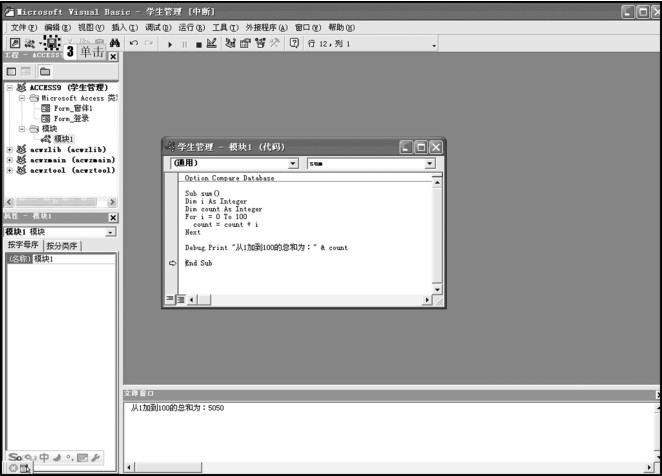Collapse the ACCESS9 (学生管理) project node
This screenshot has height=476, width=662.
click(x=10, y=87)
